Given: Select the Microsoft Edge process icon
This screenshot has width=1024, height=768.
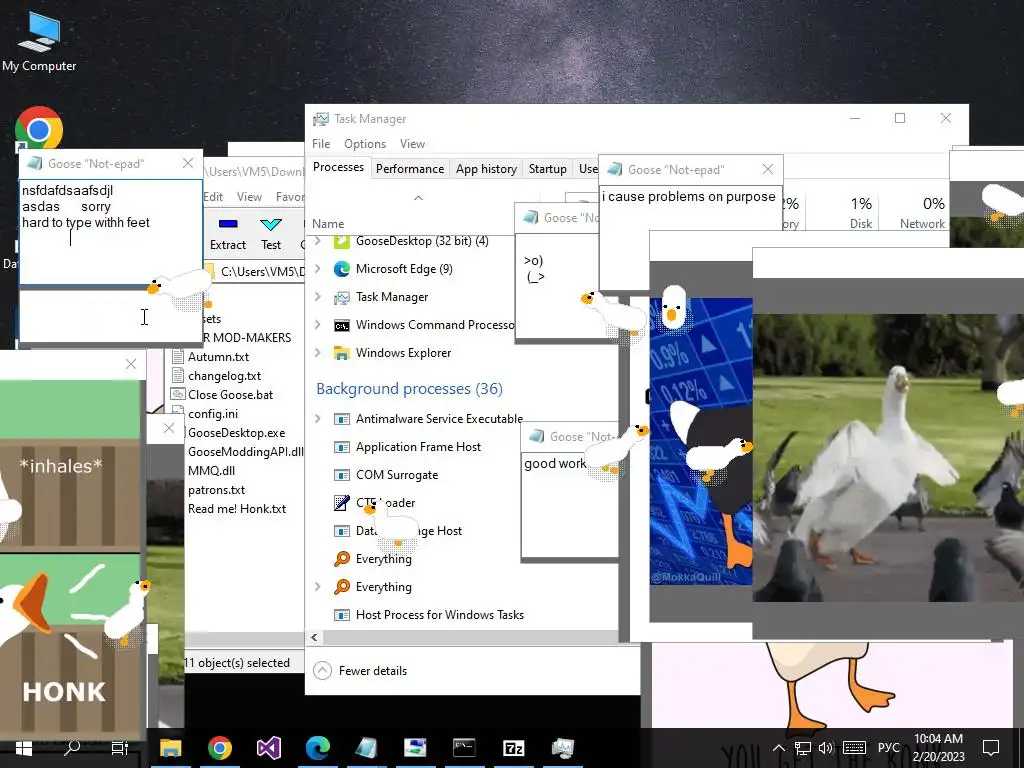Looking at the screenshot, I should [x=342, y=268].
